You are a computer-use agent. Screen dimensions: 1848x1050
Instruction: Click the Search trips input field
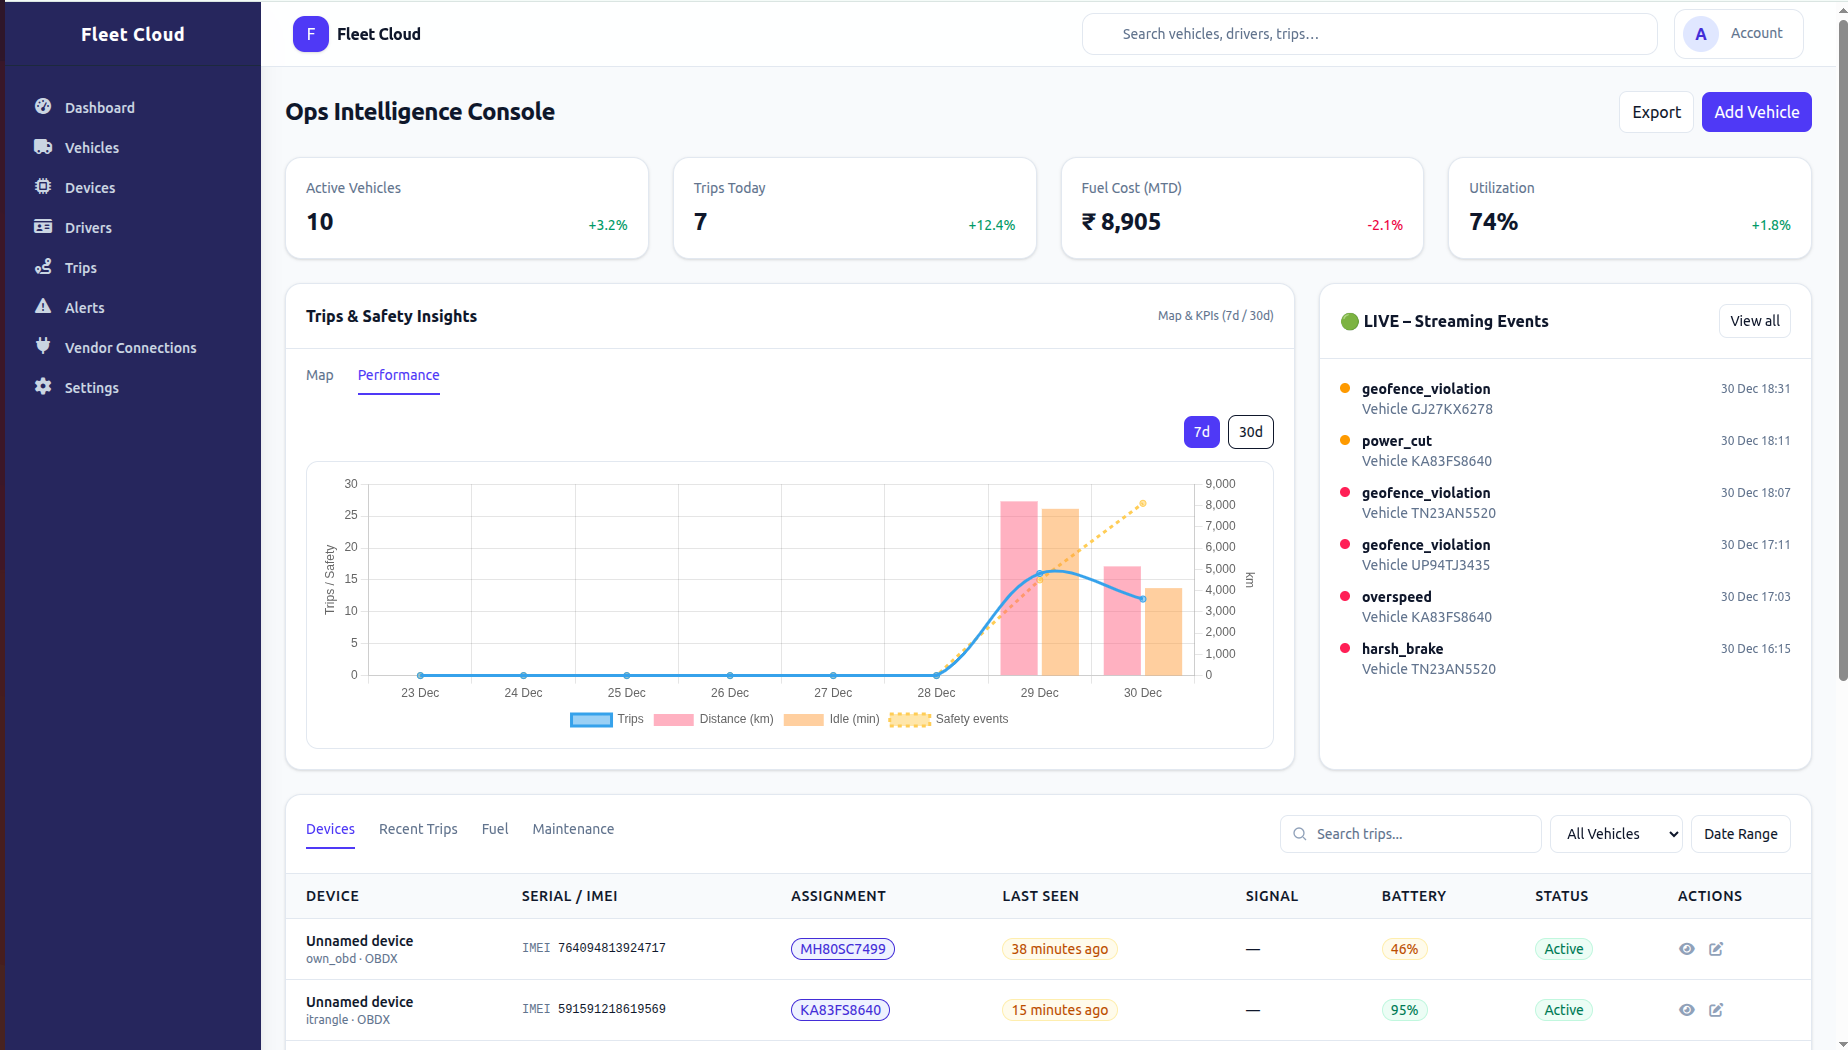(x=1410, y=833)
